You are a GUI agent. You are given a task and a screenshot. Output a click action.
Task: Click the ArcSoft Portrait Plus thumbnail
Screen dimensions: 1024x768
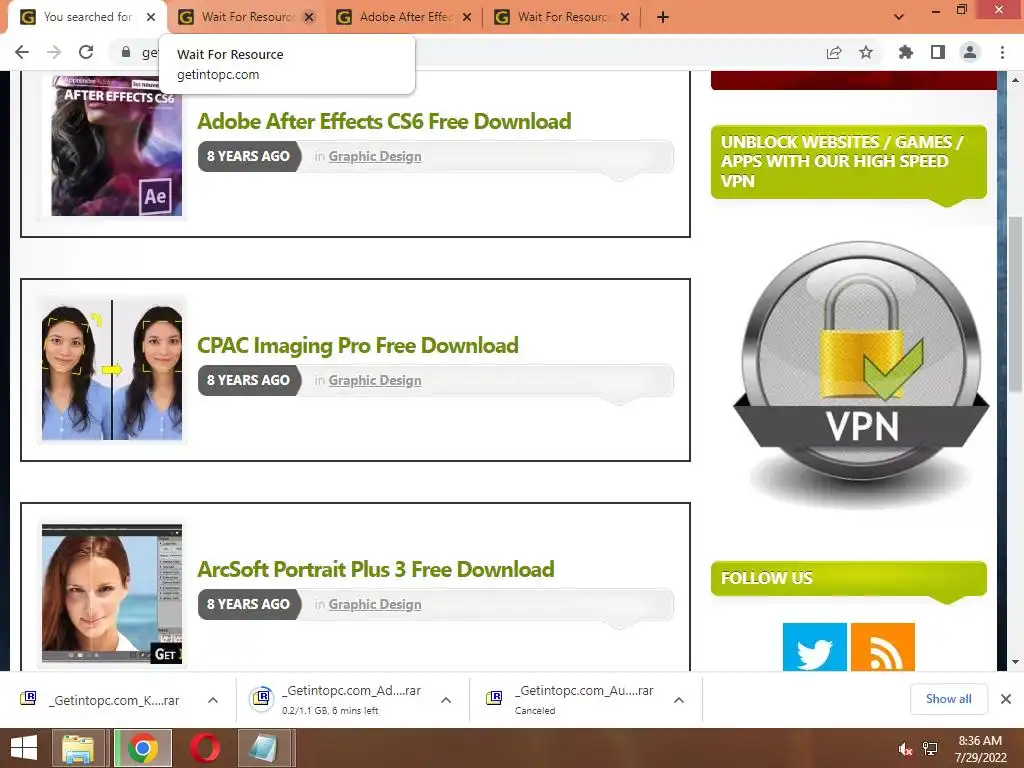(112, 594)
